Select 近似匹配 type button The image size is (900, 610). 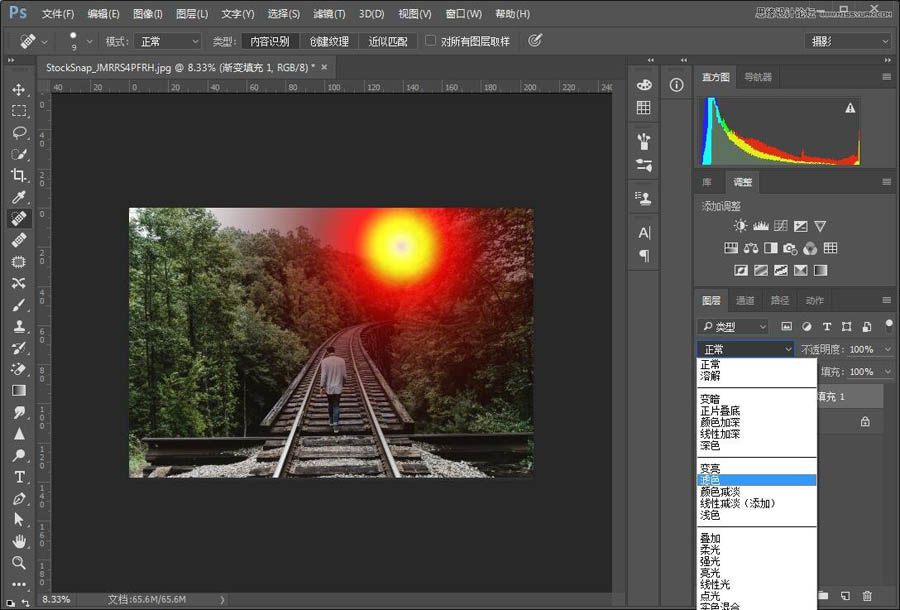tap(388, 41)
